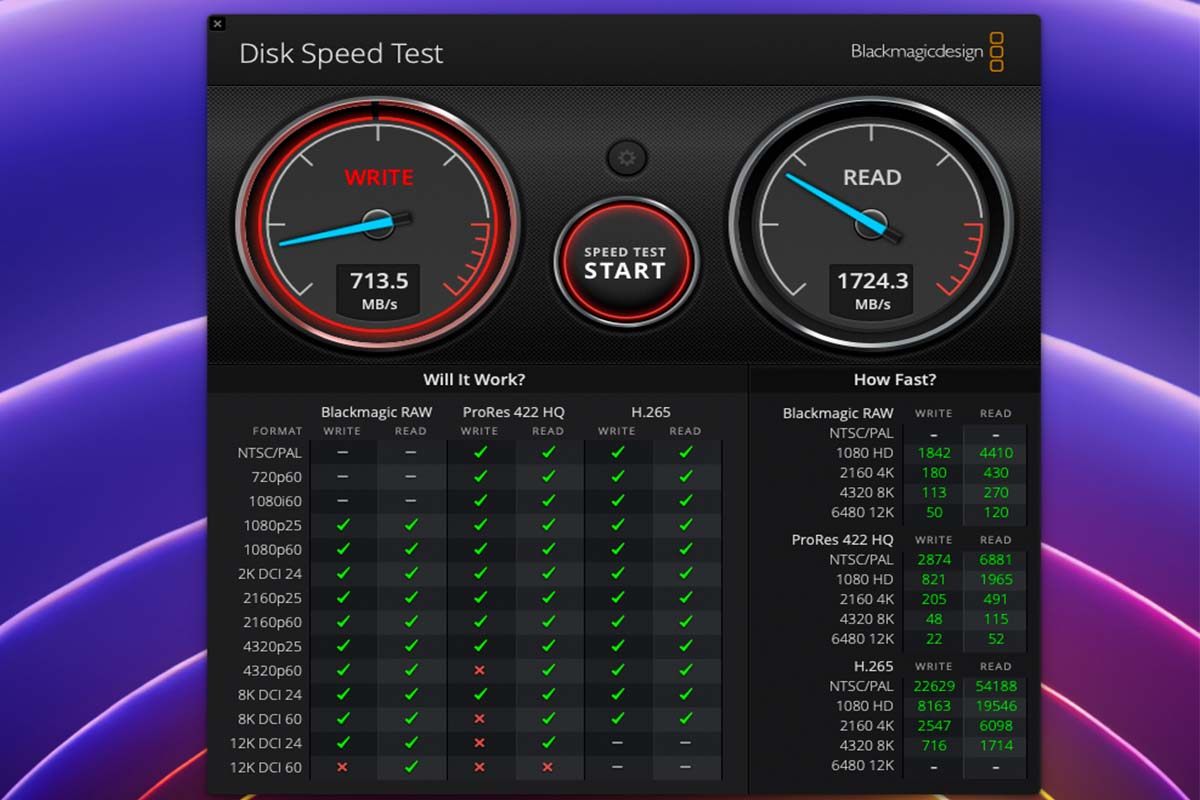
Task: Select the 12K DCI 60 format row label
Action: coord(268,768)
